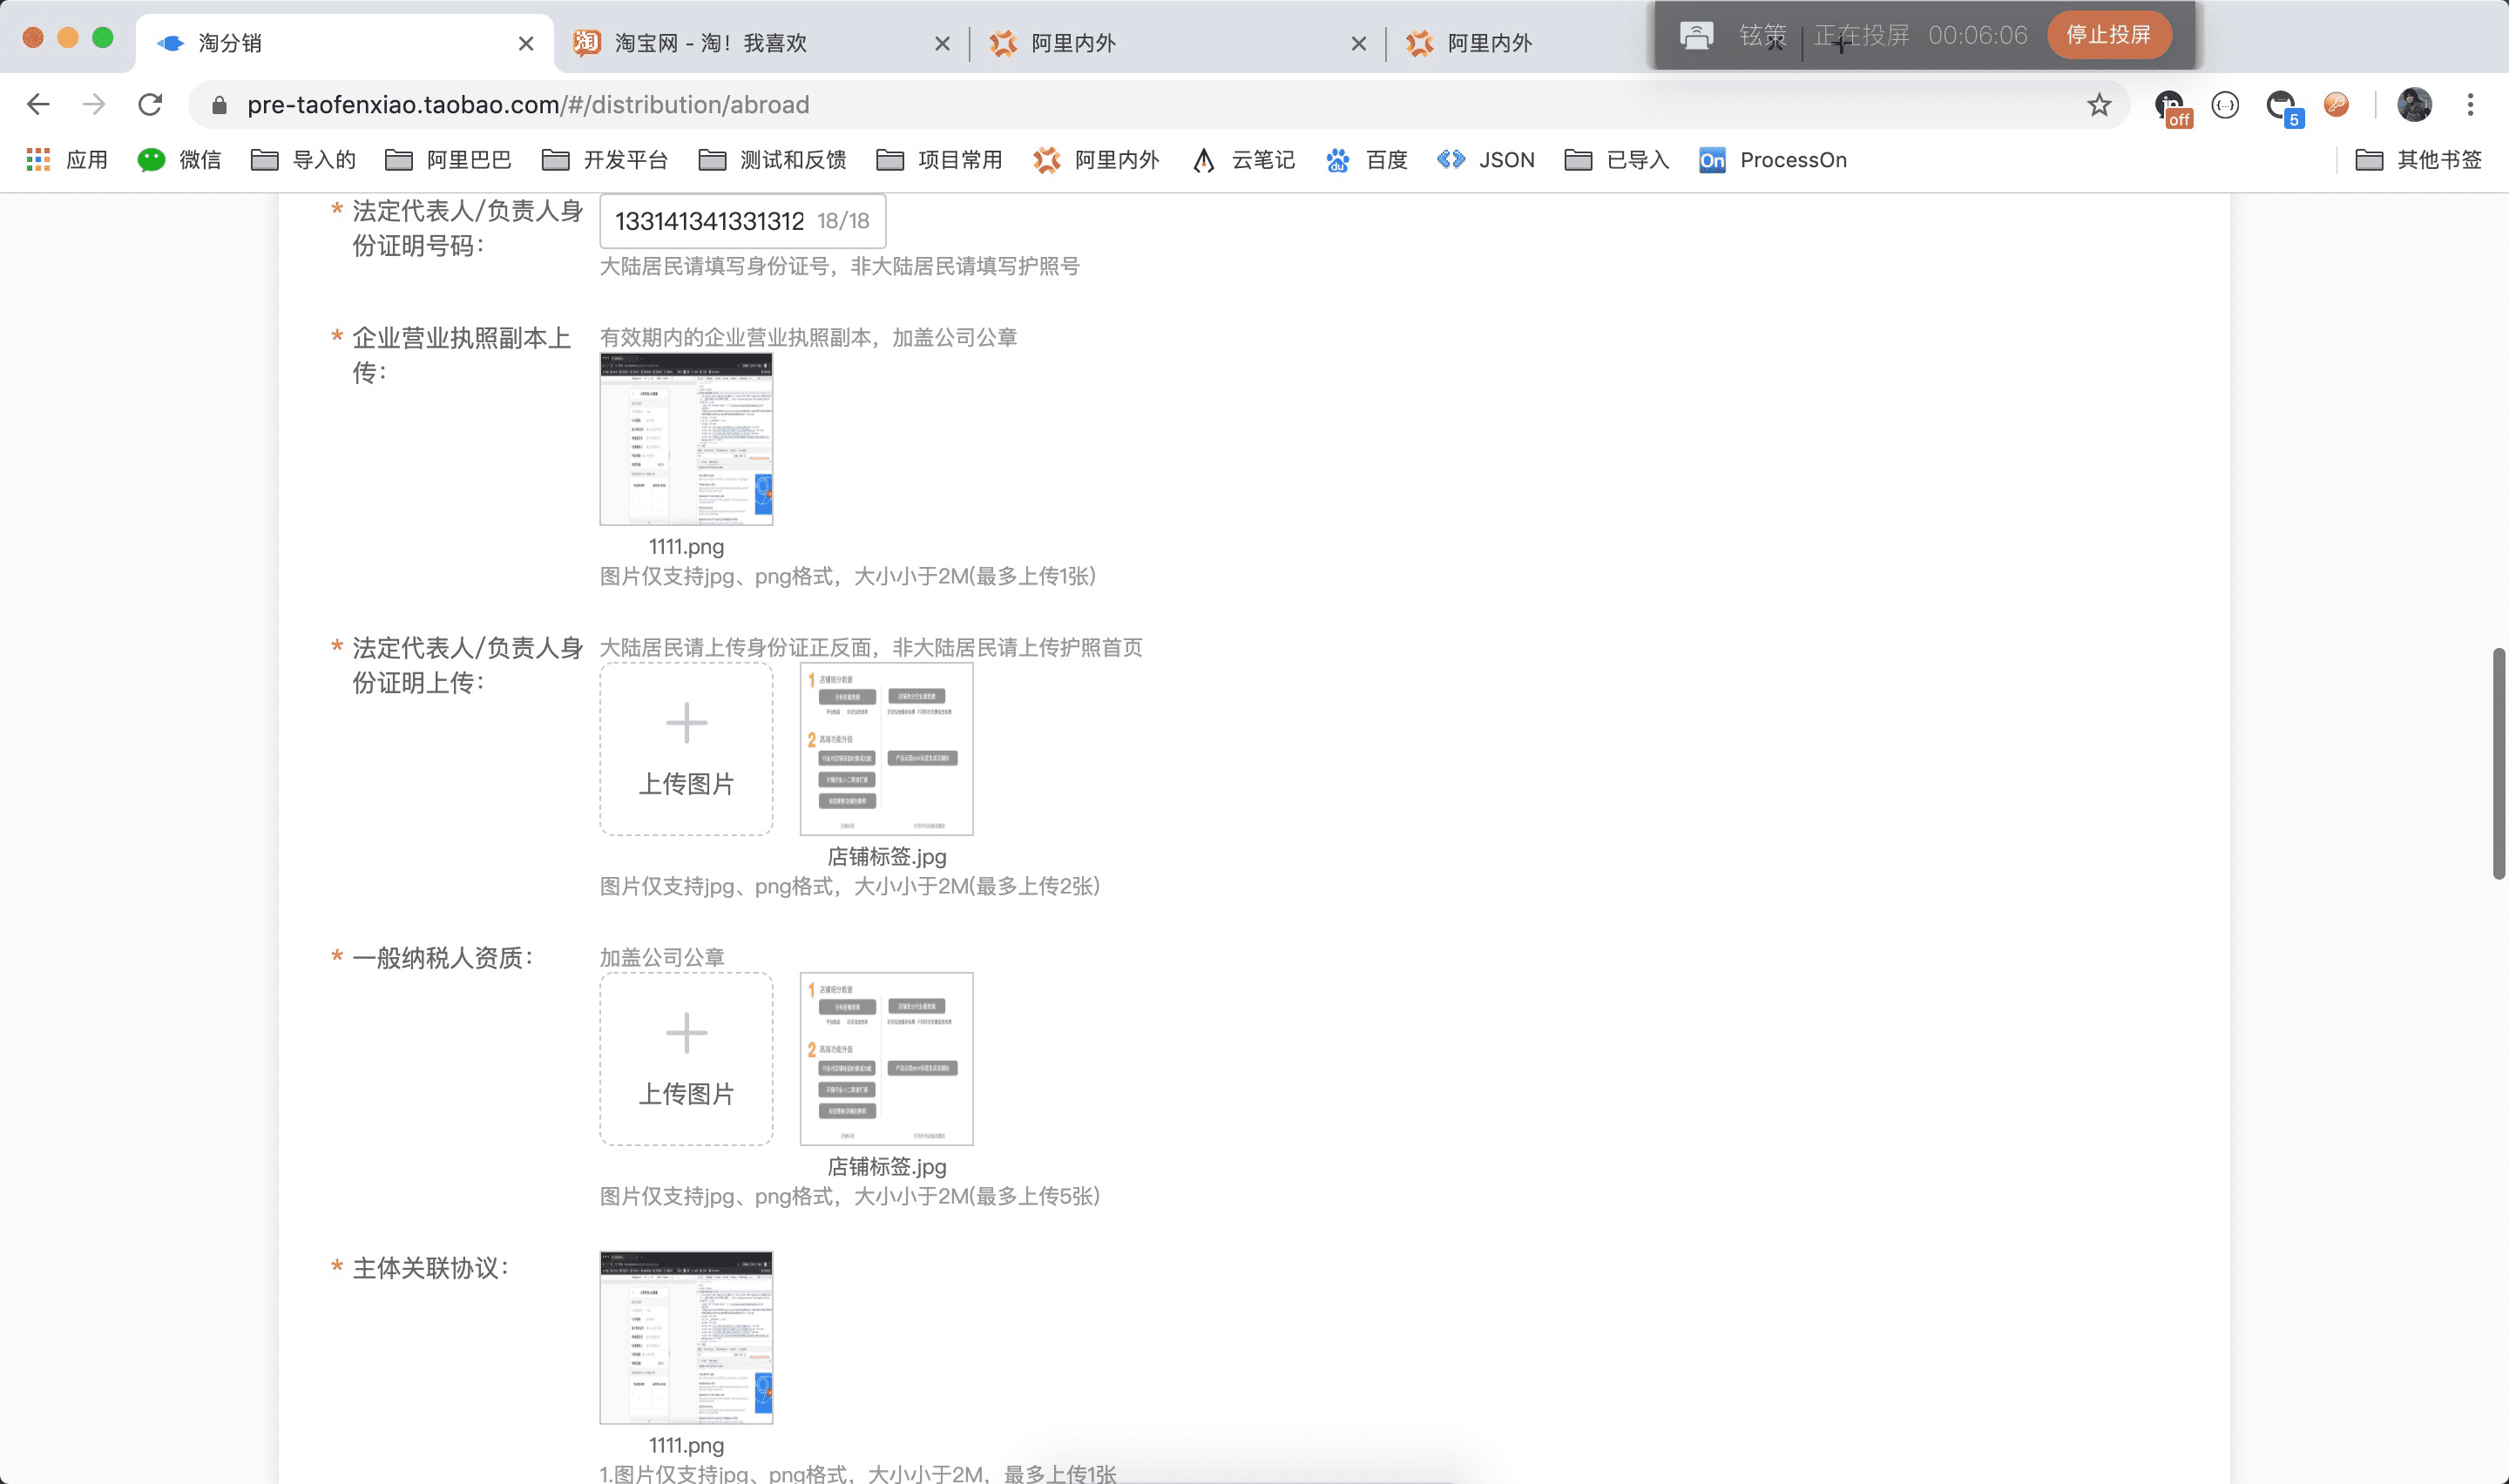Click the 加盖公司公章 hint text
The height and width of the screenshot is (1484, 2509).
tap(662, 957)
